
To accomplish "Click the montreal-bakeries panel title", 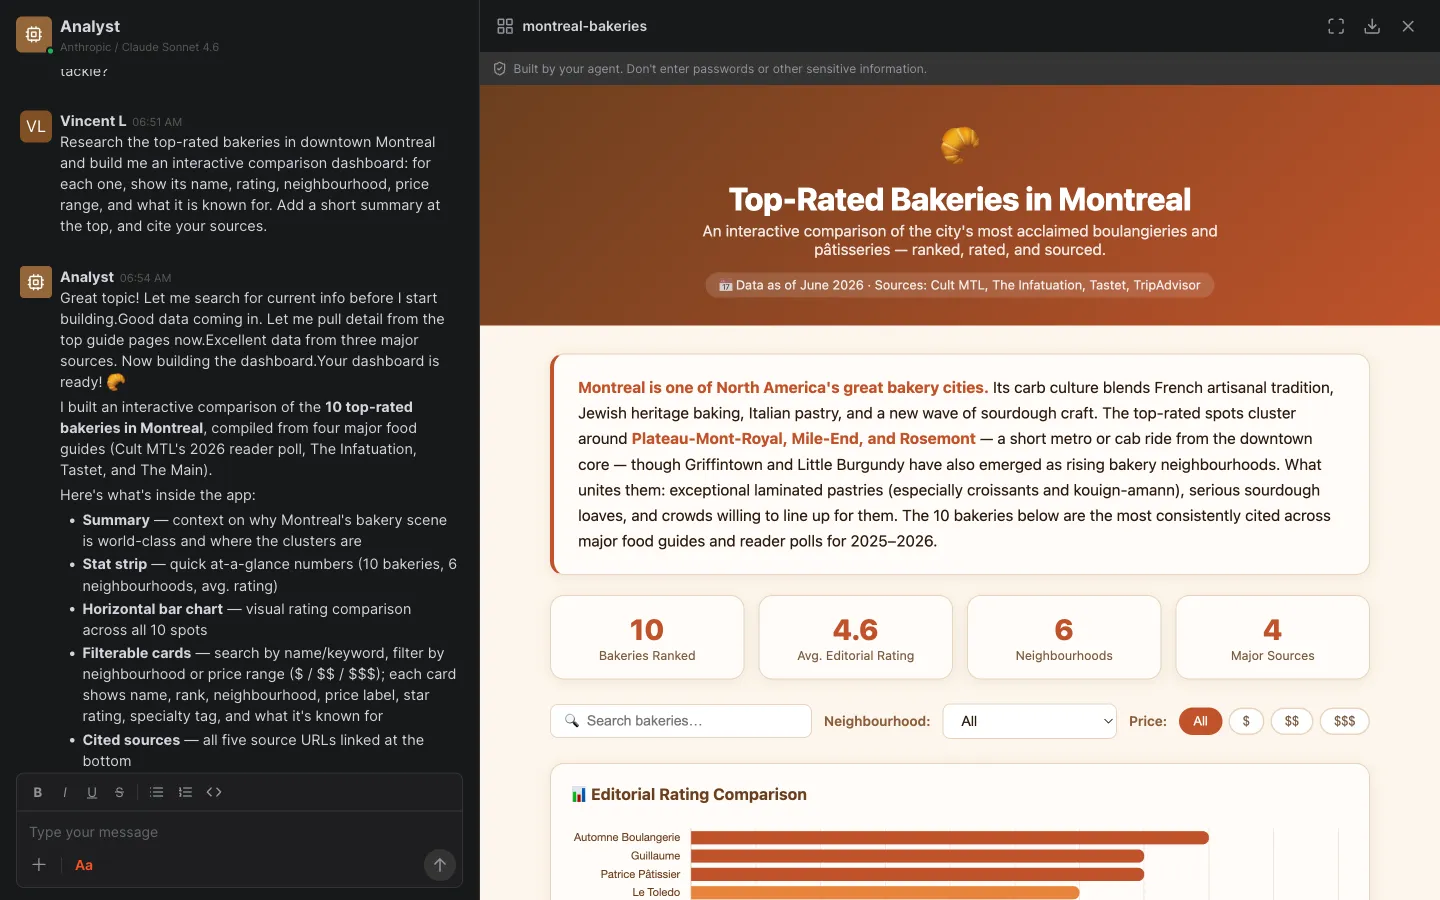I will [584, 26].
